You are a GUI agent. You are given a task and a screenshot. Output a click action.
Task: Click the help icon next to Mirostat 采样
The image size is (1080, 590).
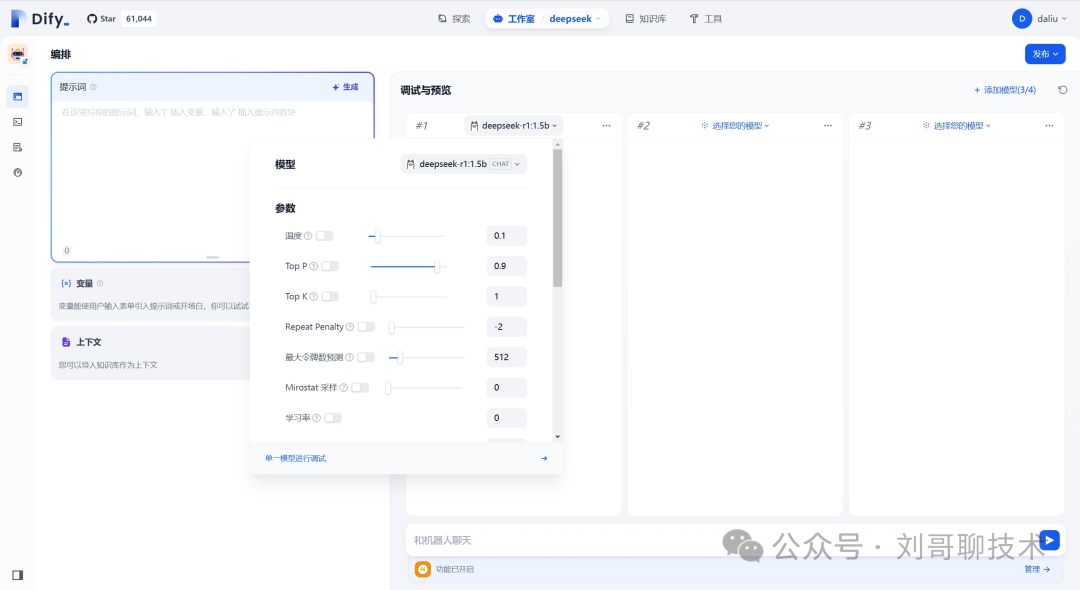(344, 388)
